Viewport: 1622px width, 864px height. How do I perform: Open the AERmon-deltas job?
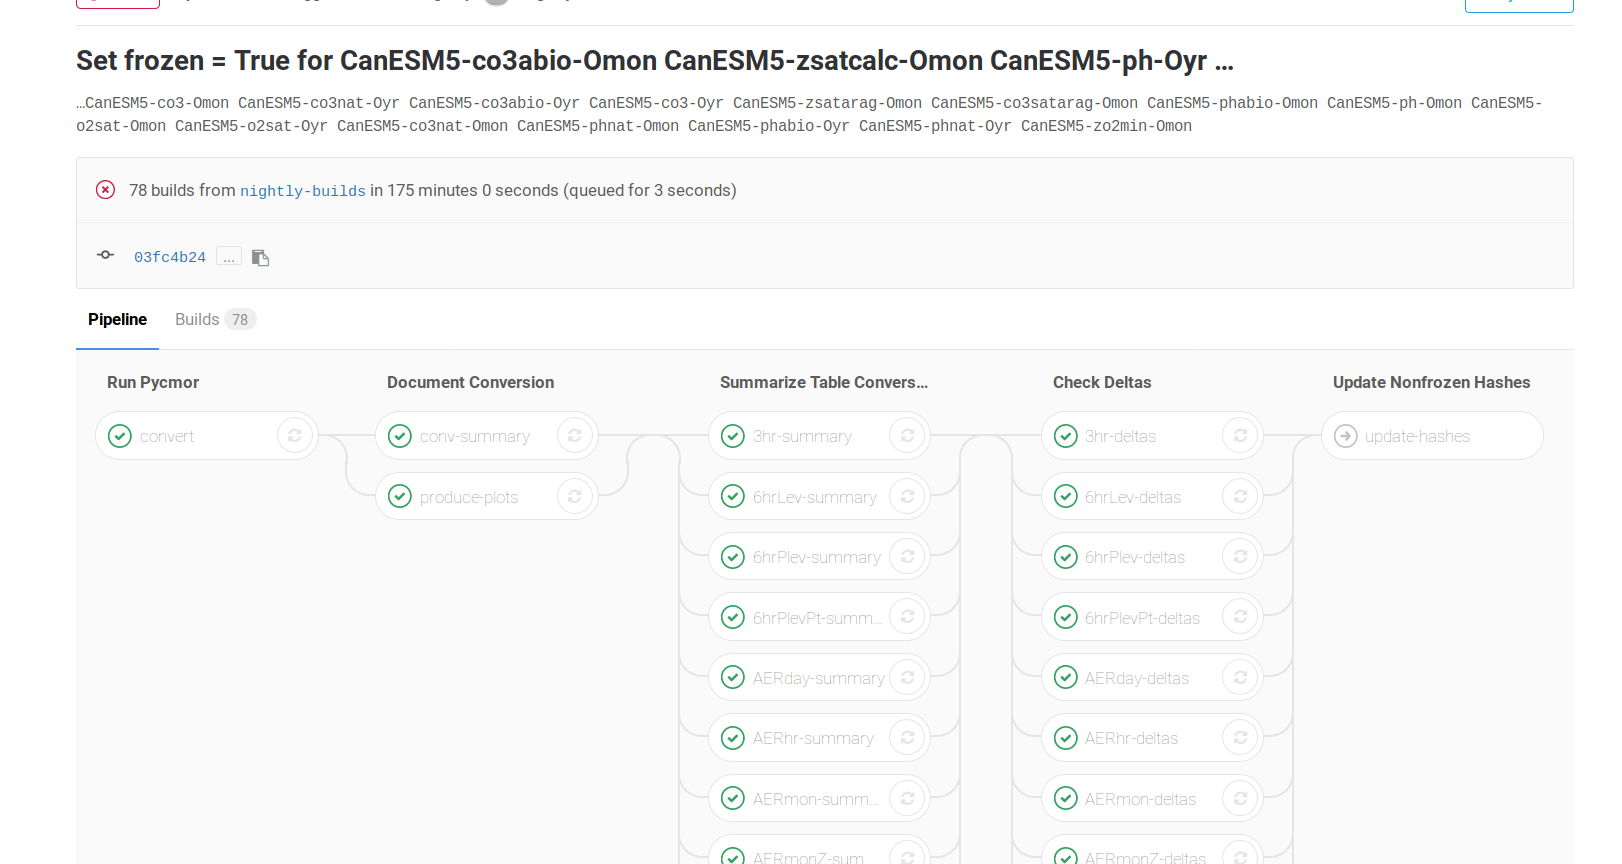(1140, 799)
